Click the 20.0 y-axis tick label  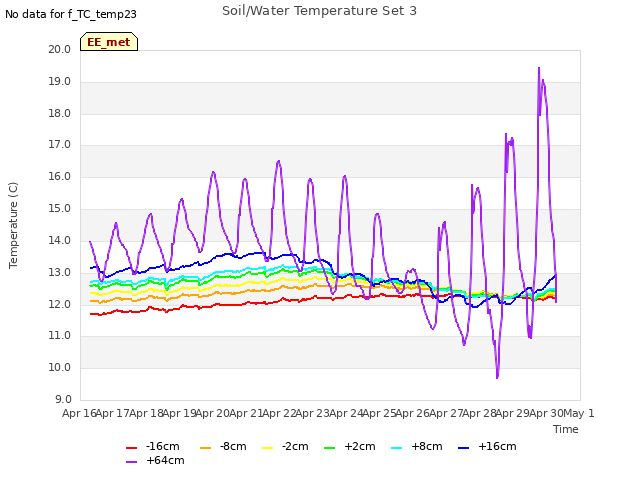[x=60, y=49]
